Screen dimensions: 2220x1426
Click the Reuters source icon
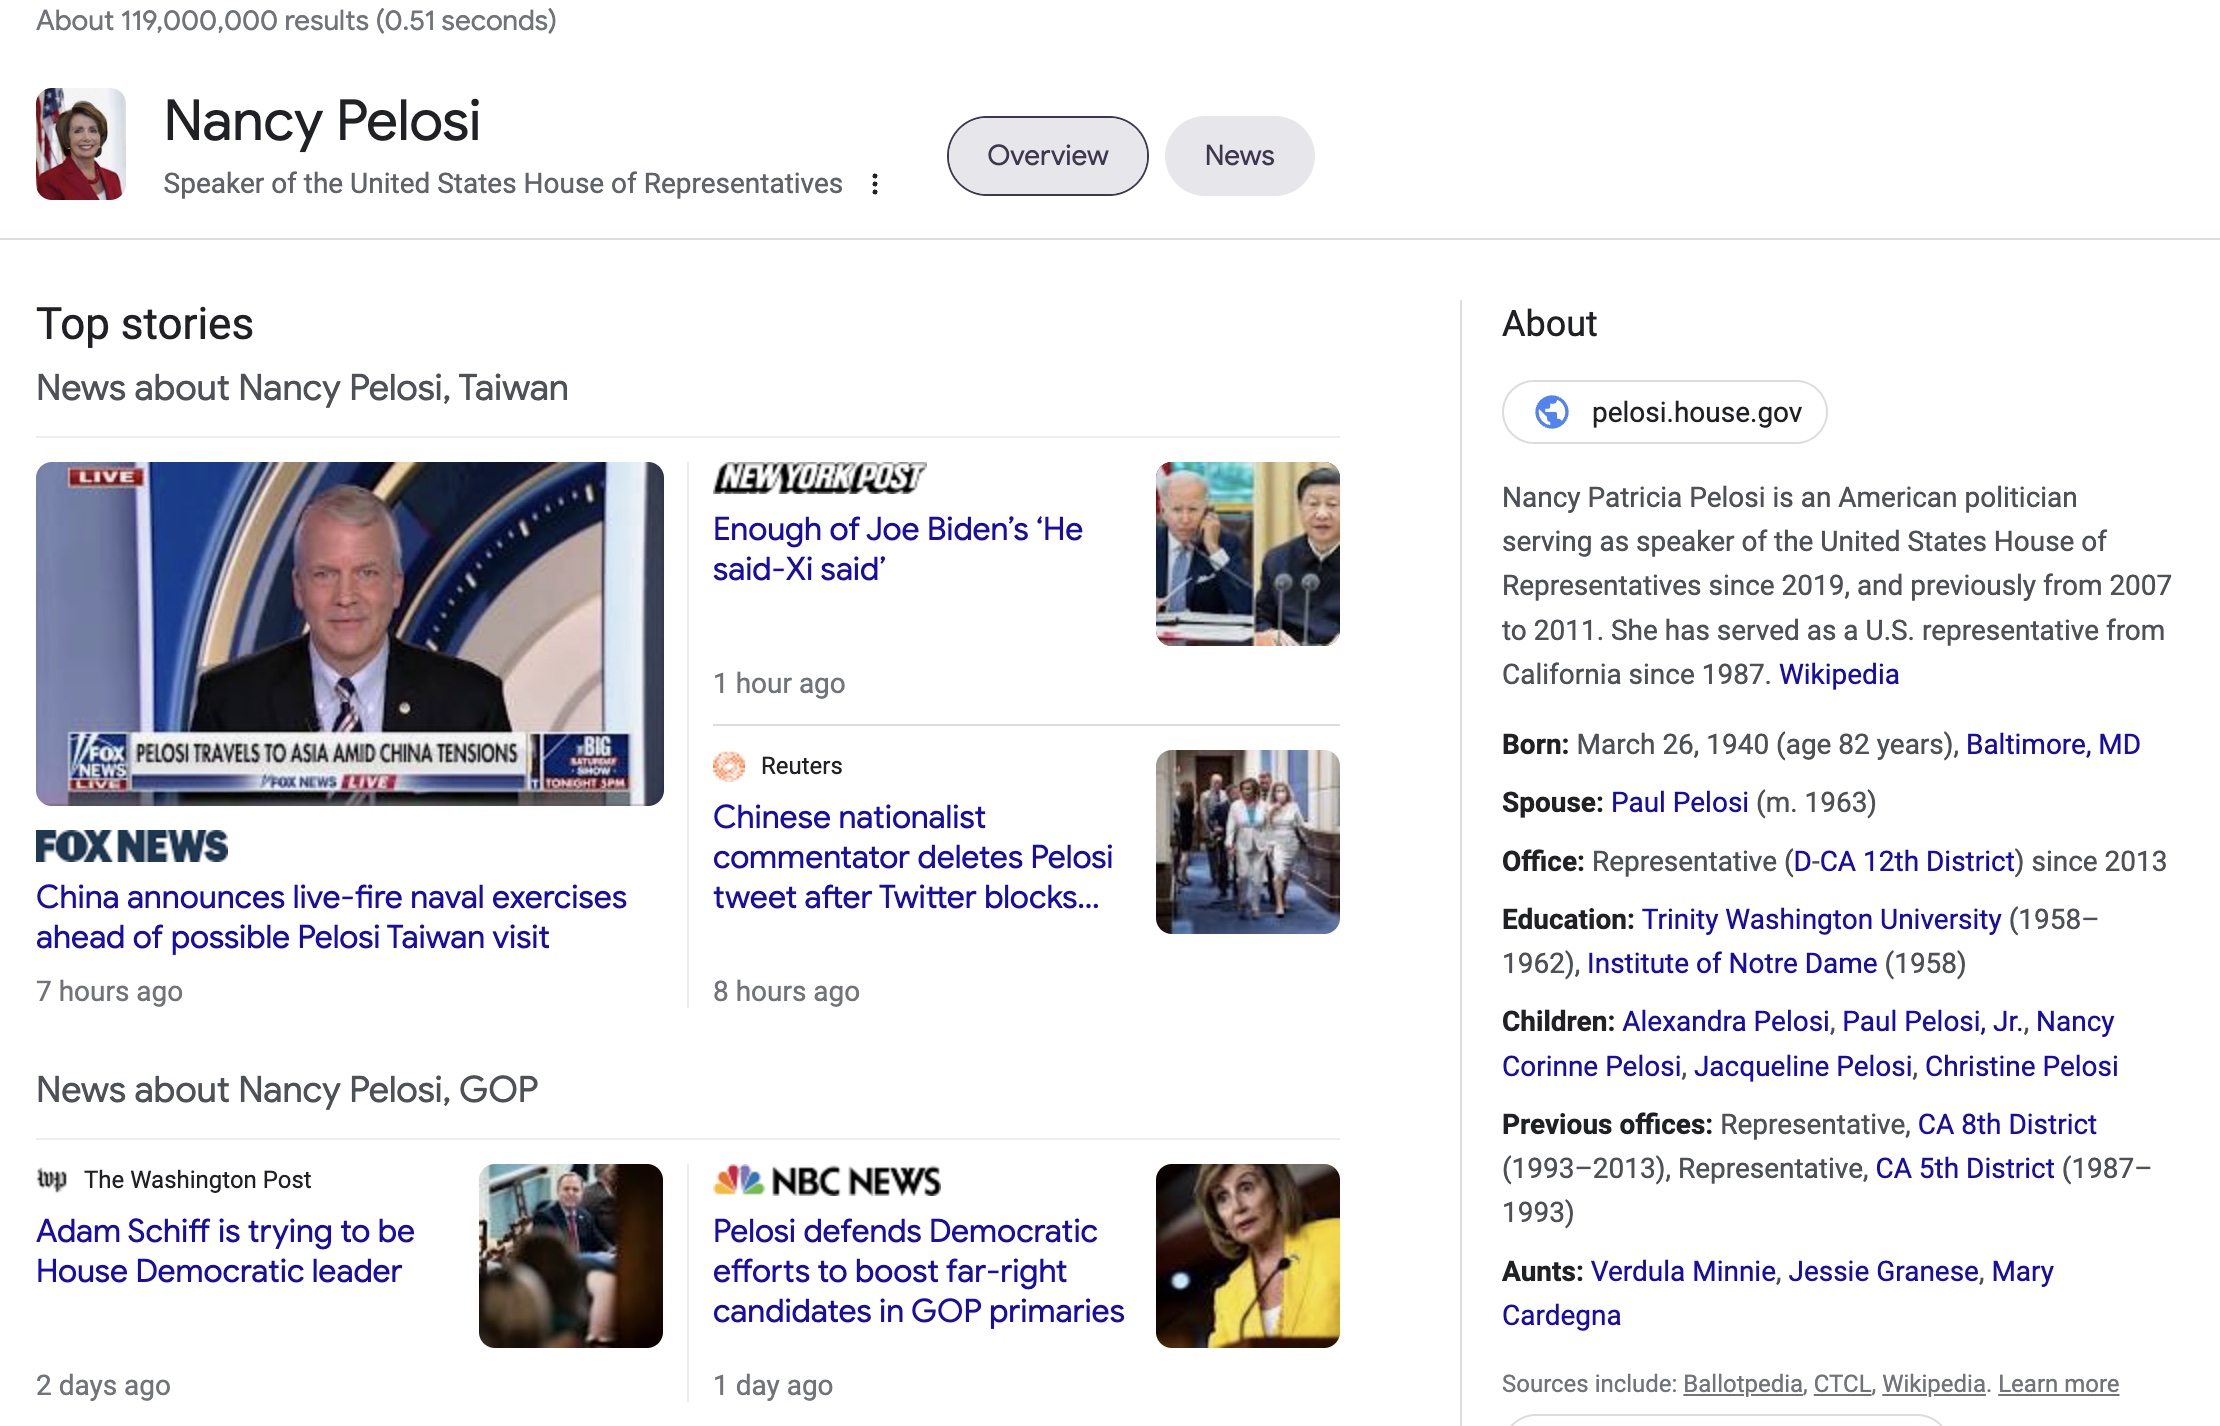click(729, 766)
